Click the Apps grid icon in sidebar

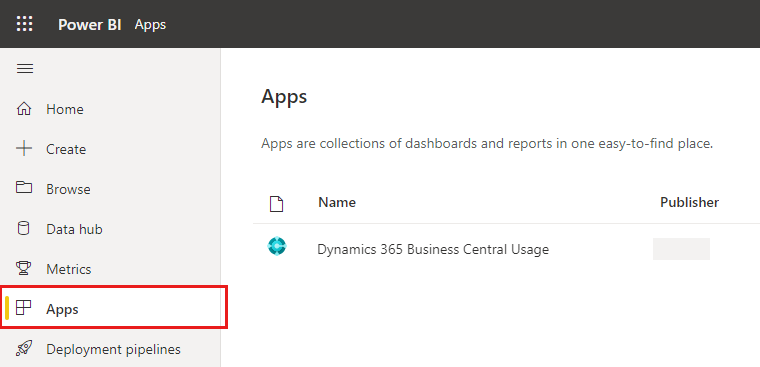24,307
